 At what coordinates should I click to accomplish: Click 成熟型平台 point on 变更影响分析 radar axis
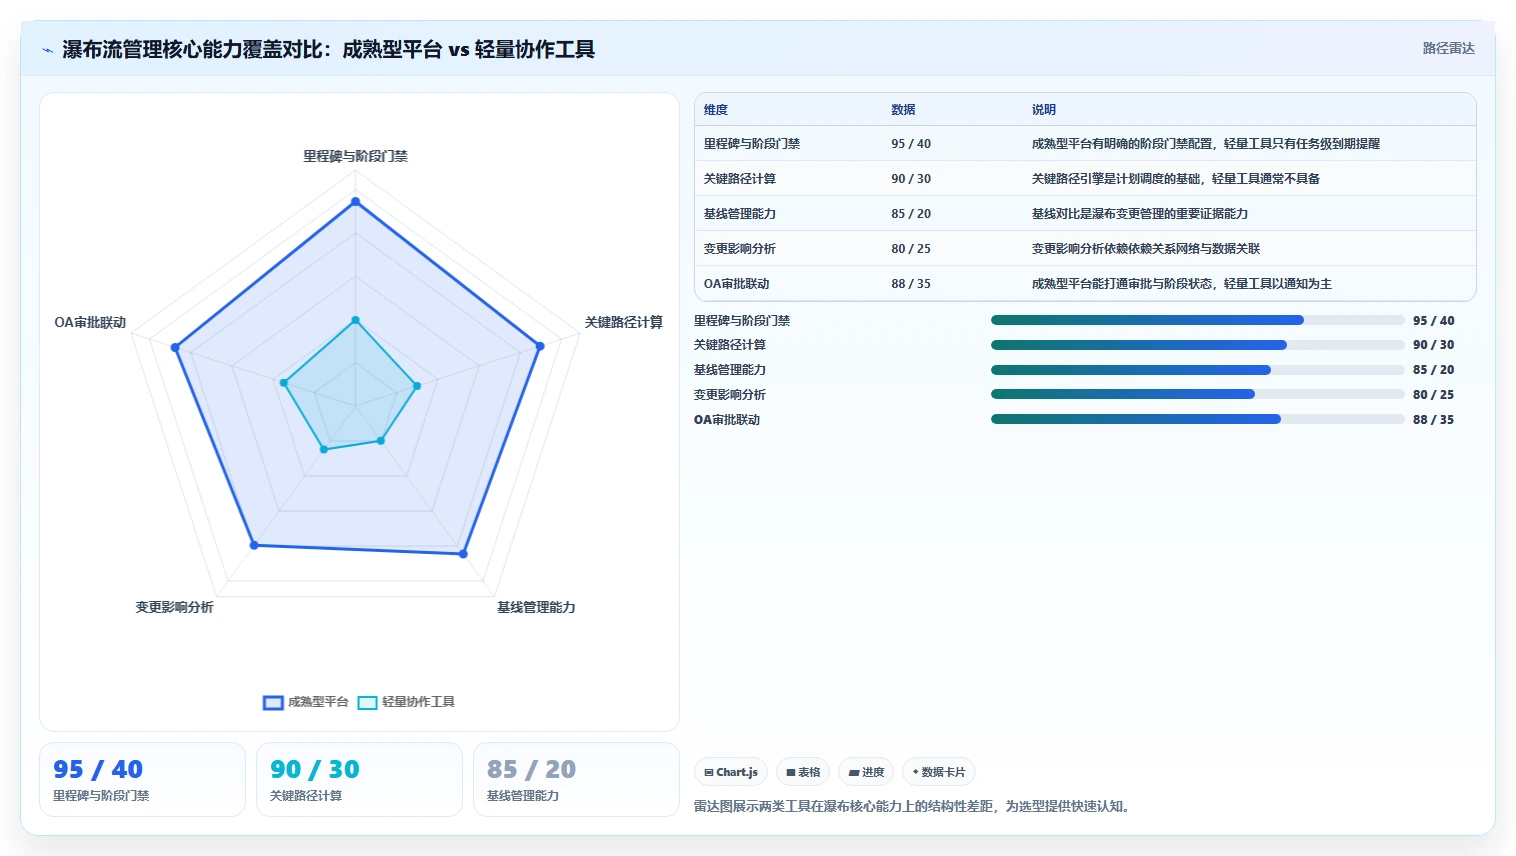pos(254,545)
